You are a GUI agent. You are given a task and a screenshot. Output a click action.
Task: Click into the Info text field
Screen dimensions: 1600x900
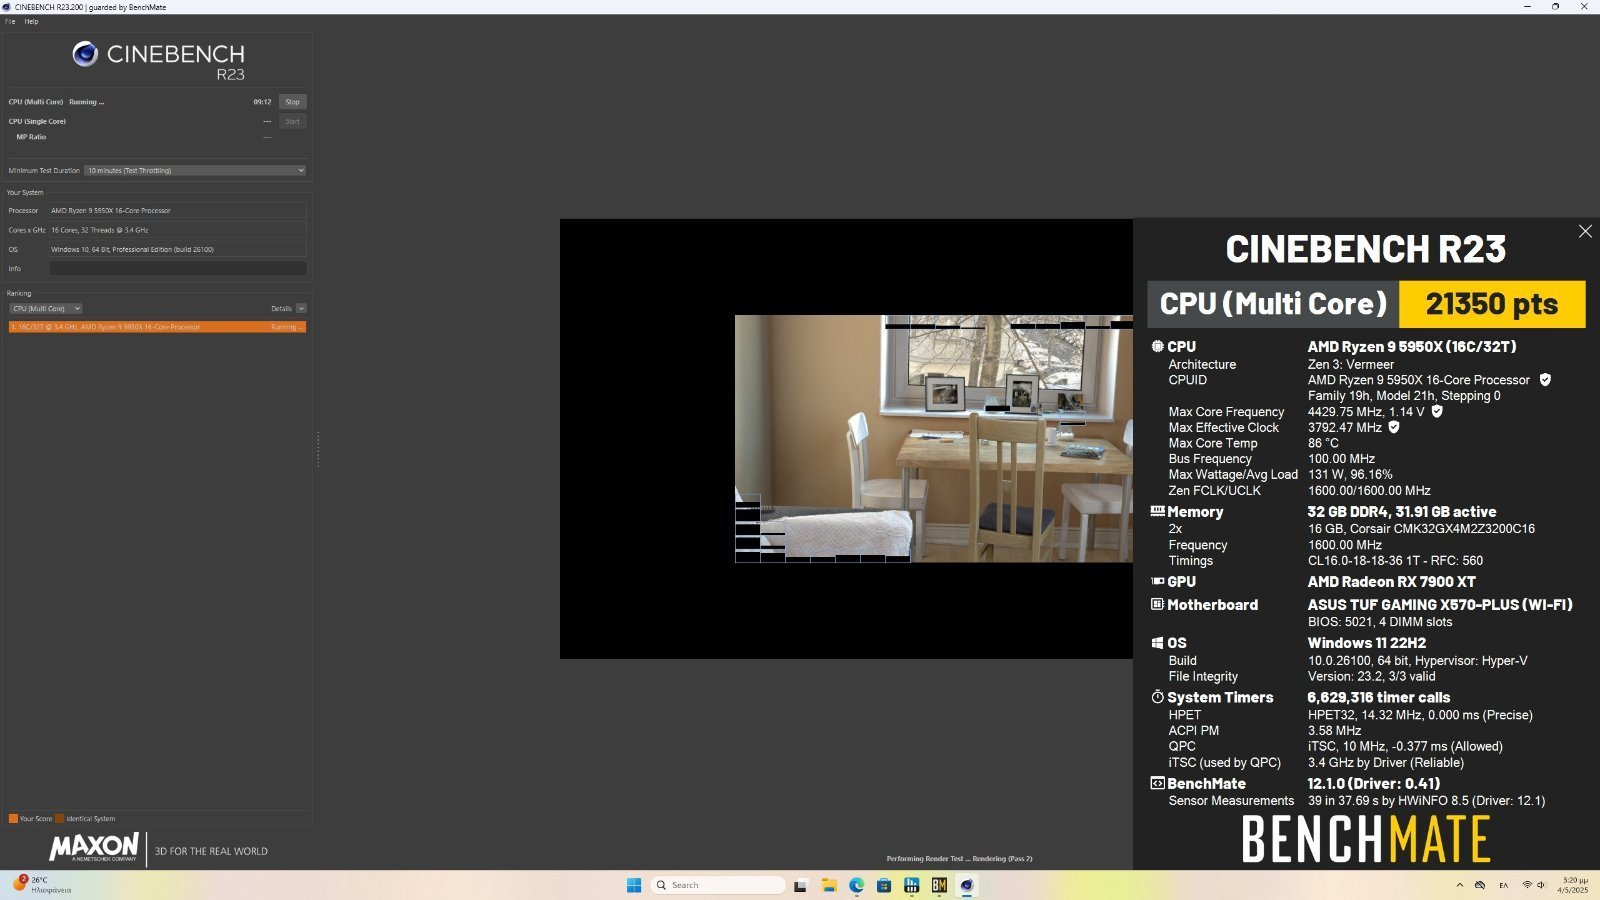178,268
